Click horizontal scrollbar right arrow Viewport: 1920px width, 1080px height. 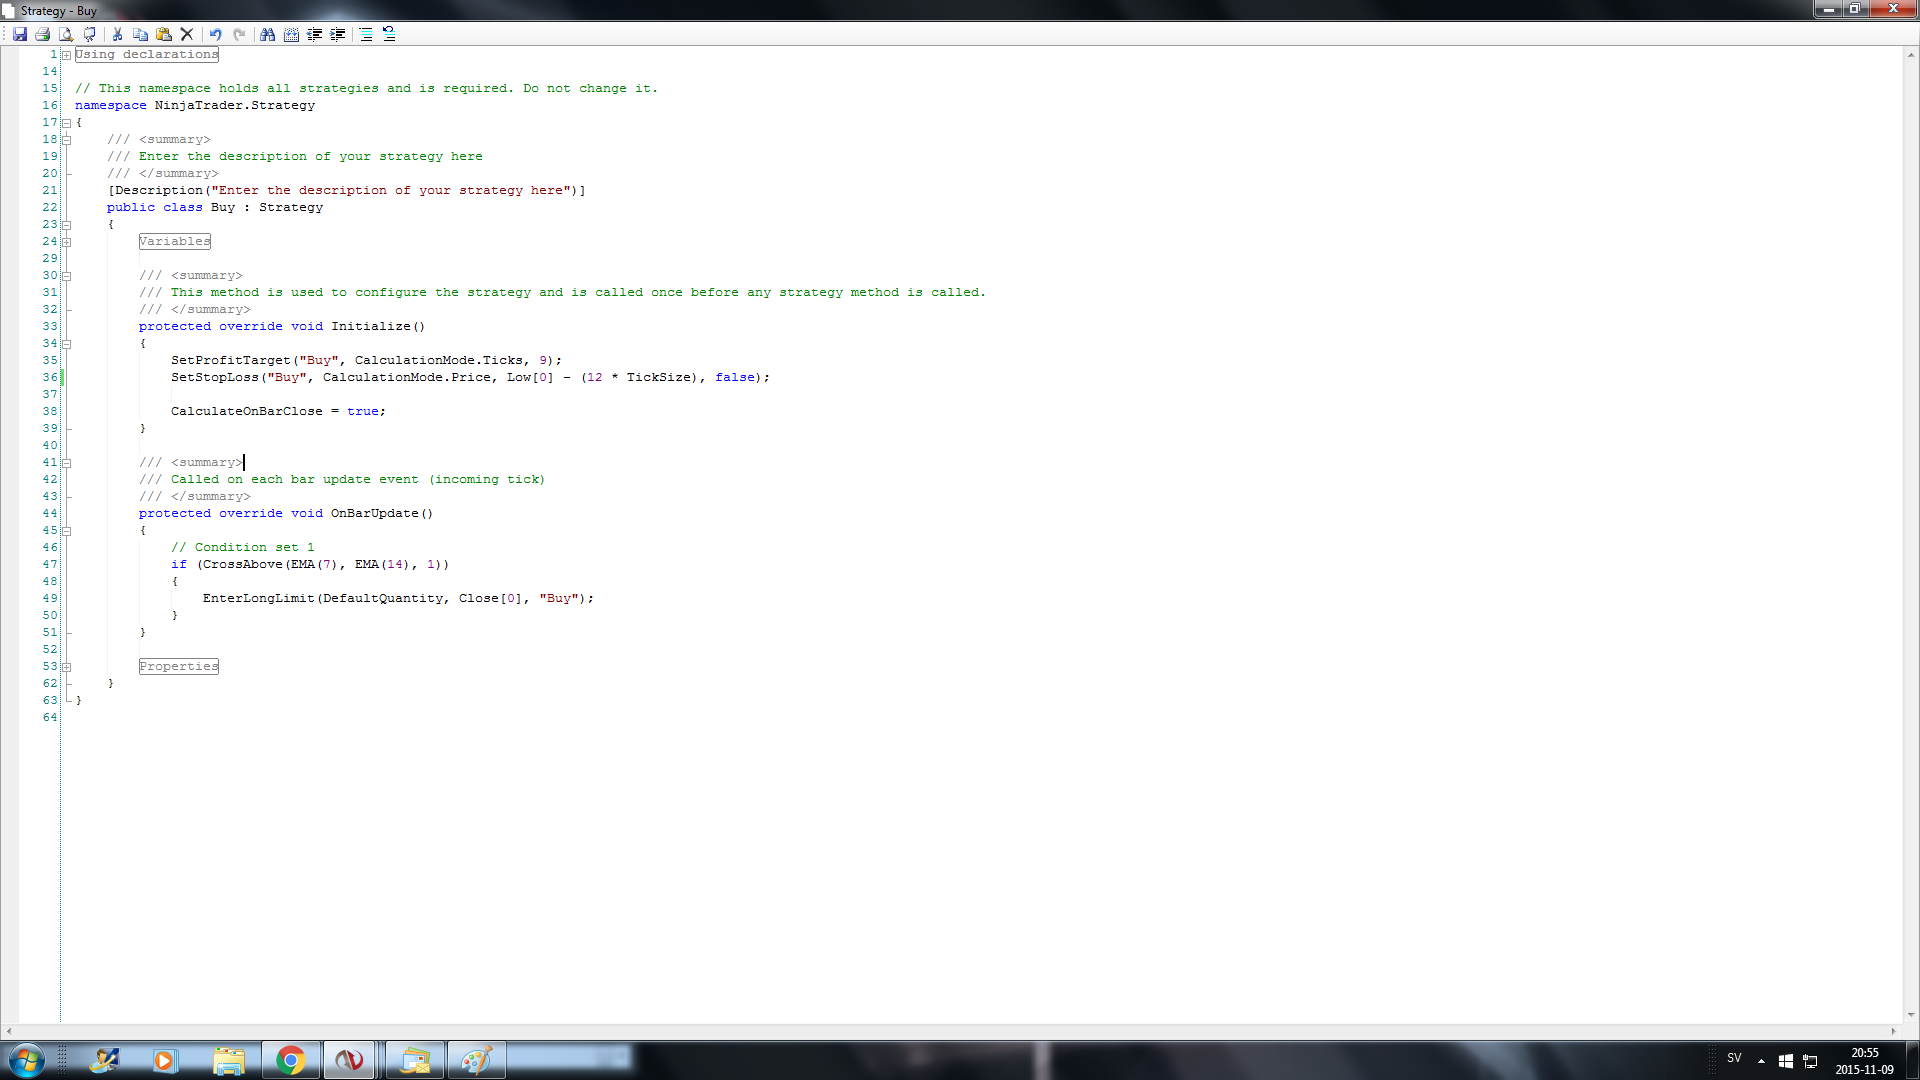[x=1893, y=1031]
